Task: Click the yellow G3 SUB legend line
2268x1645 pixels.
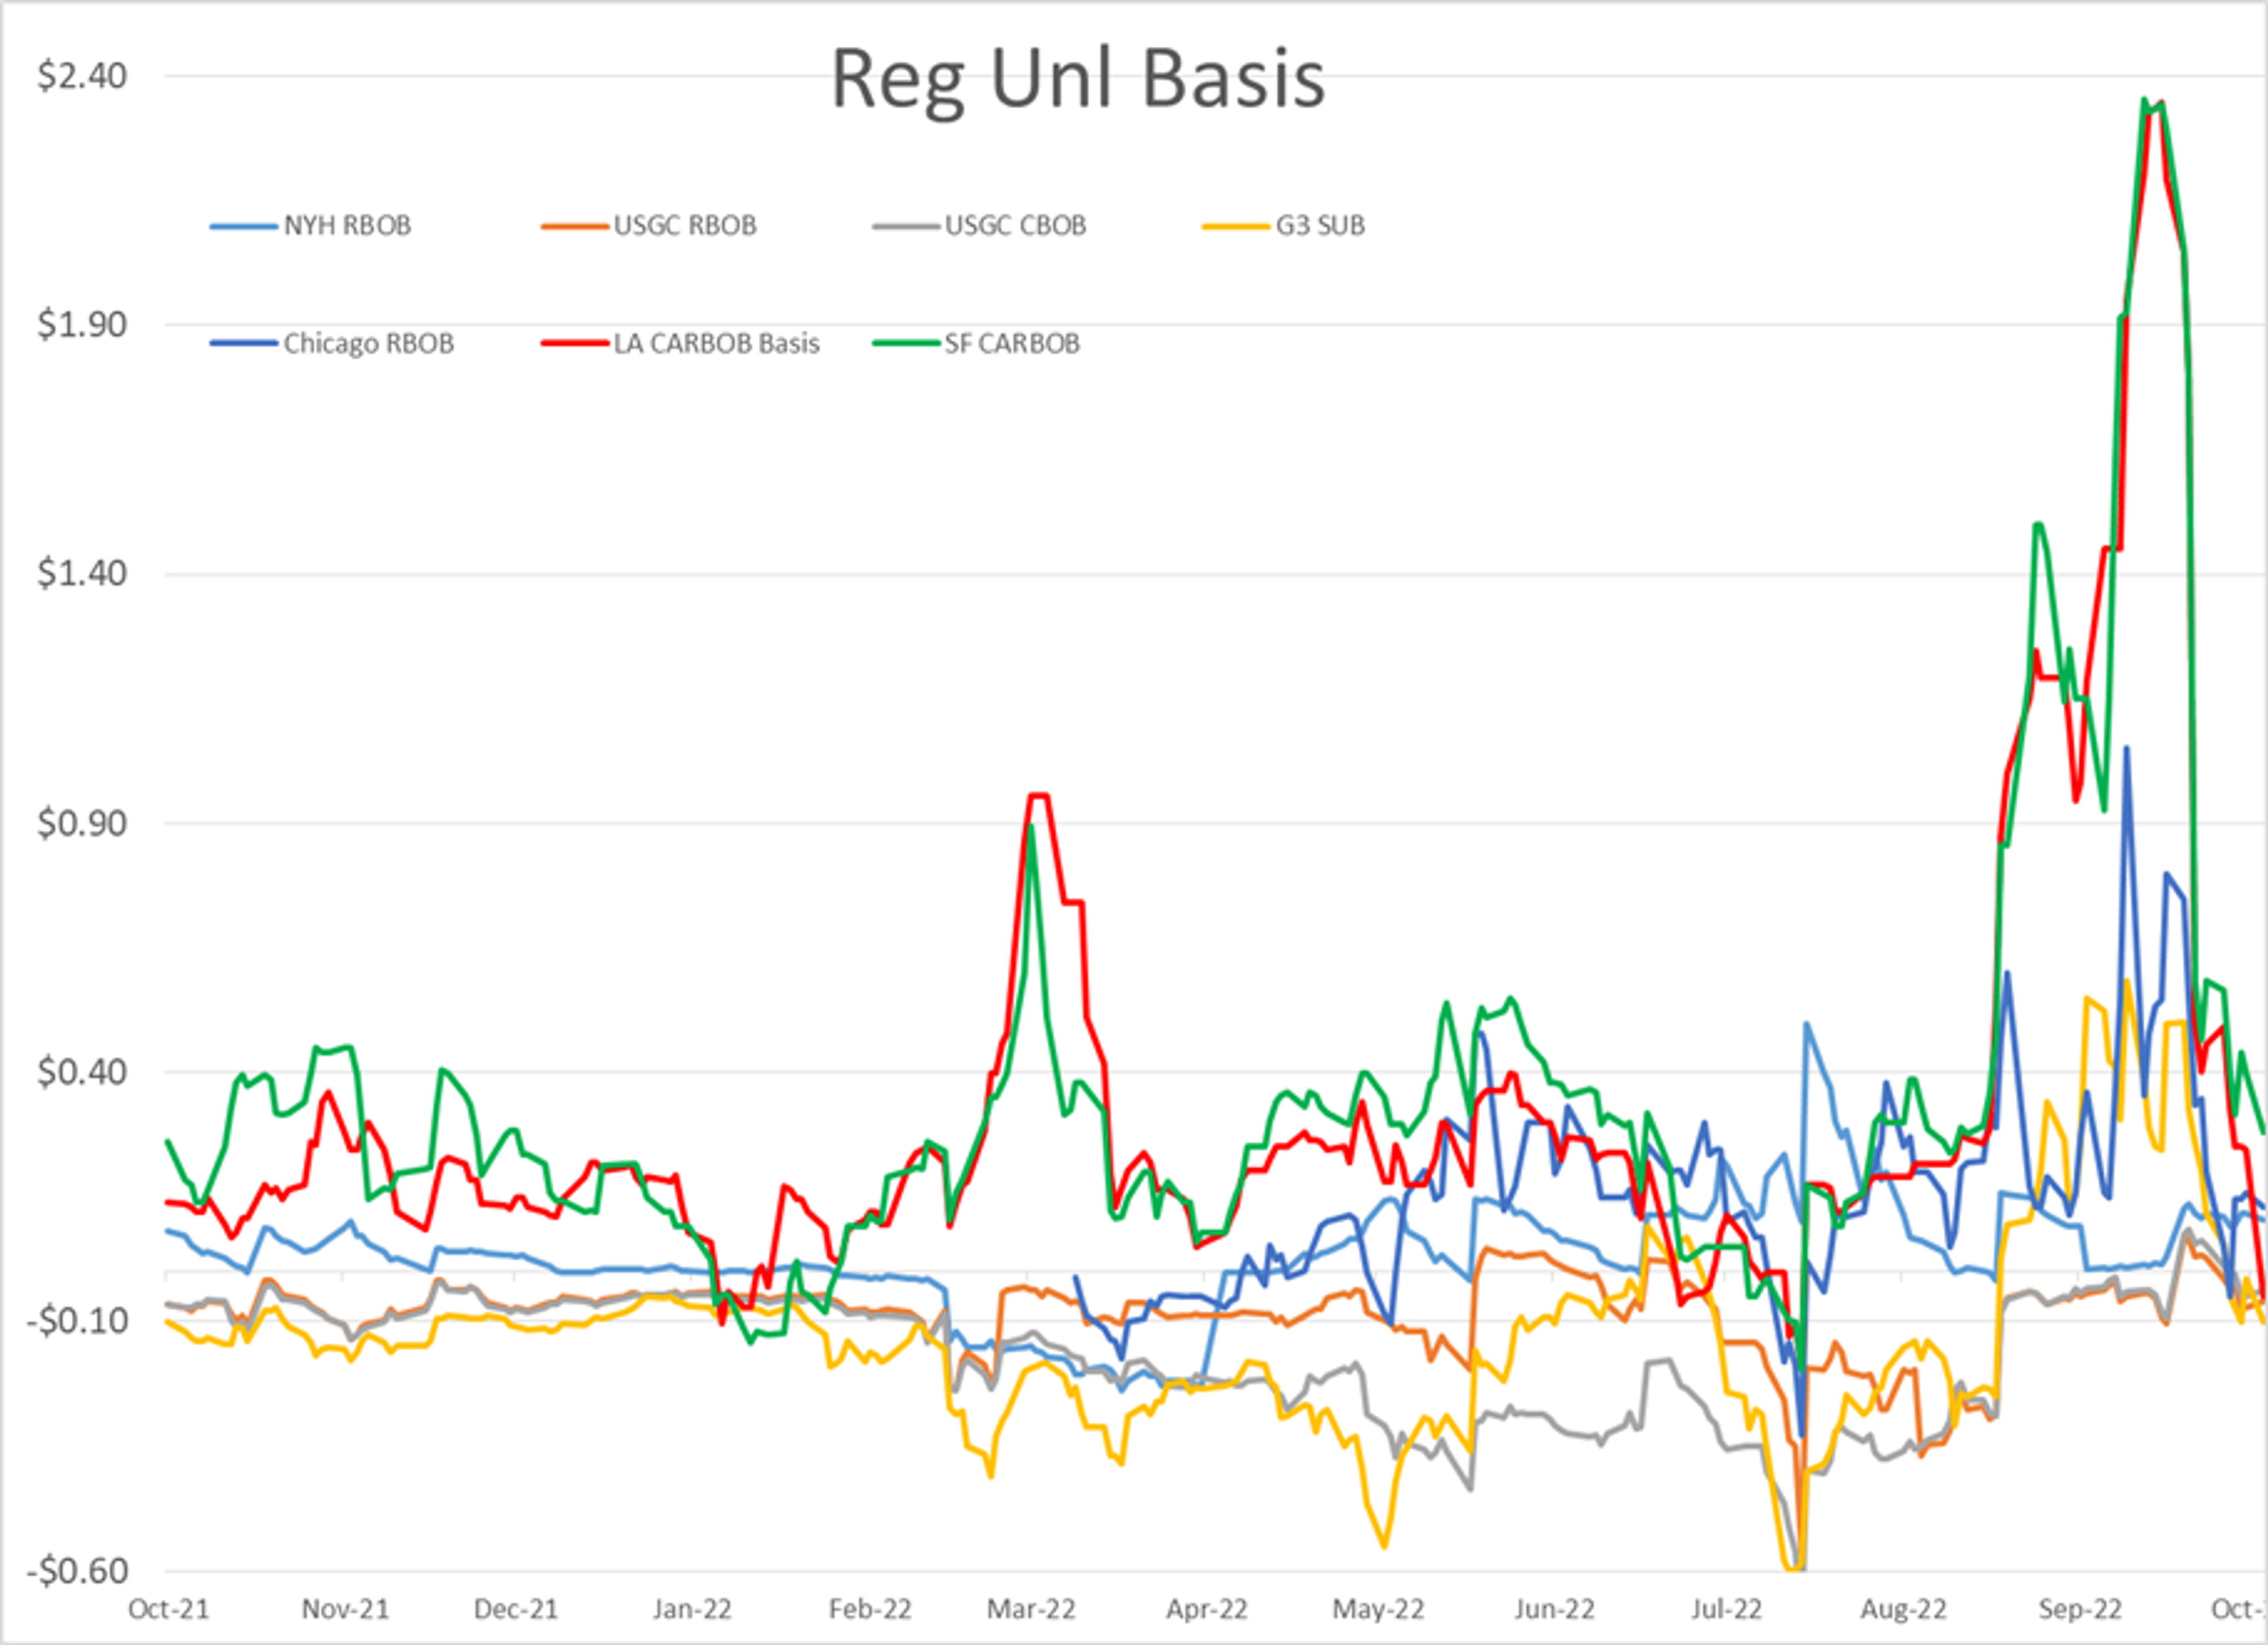Action: 1236,227
